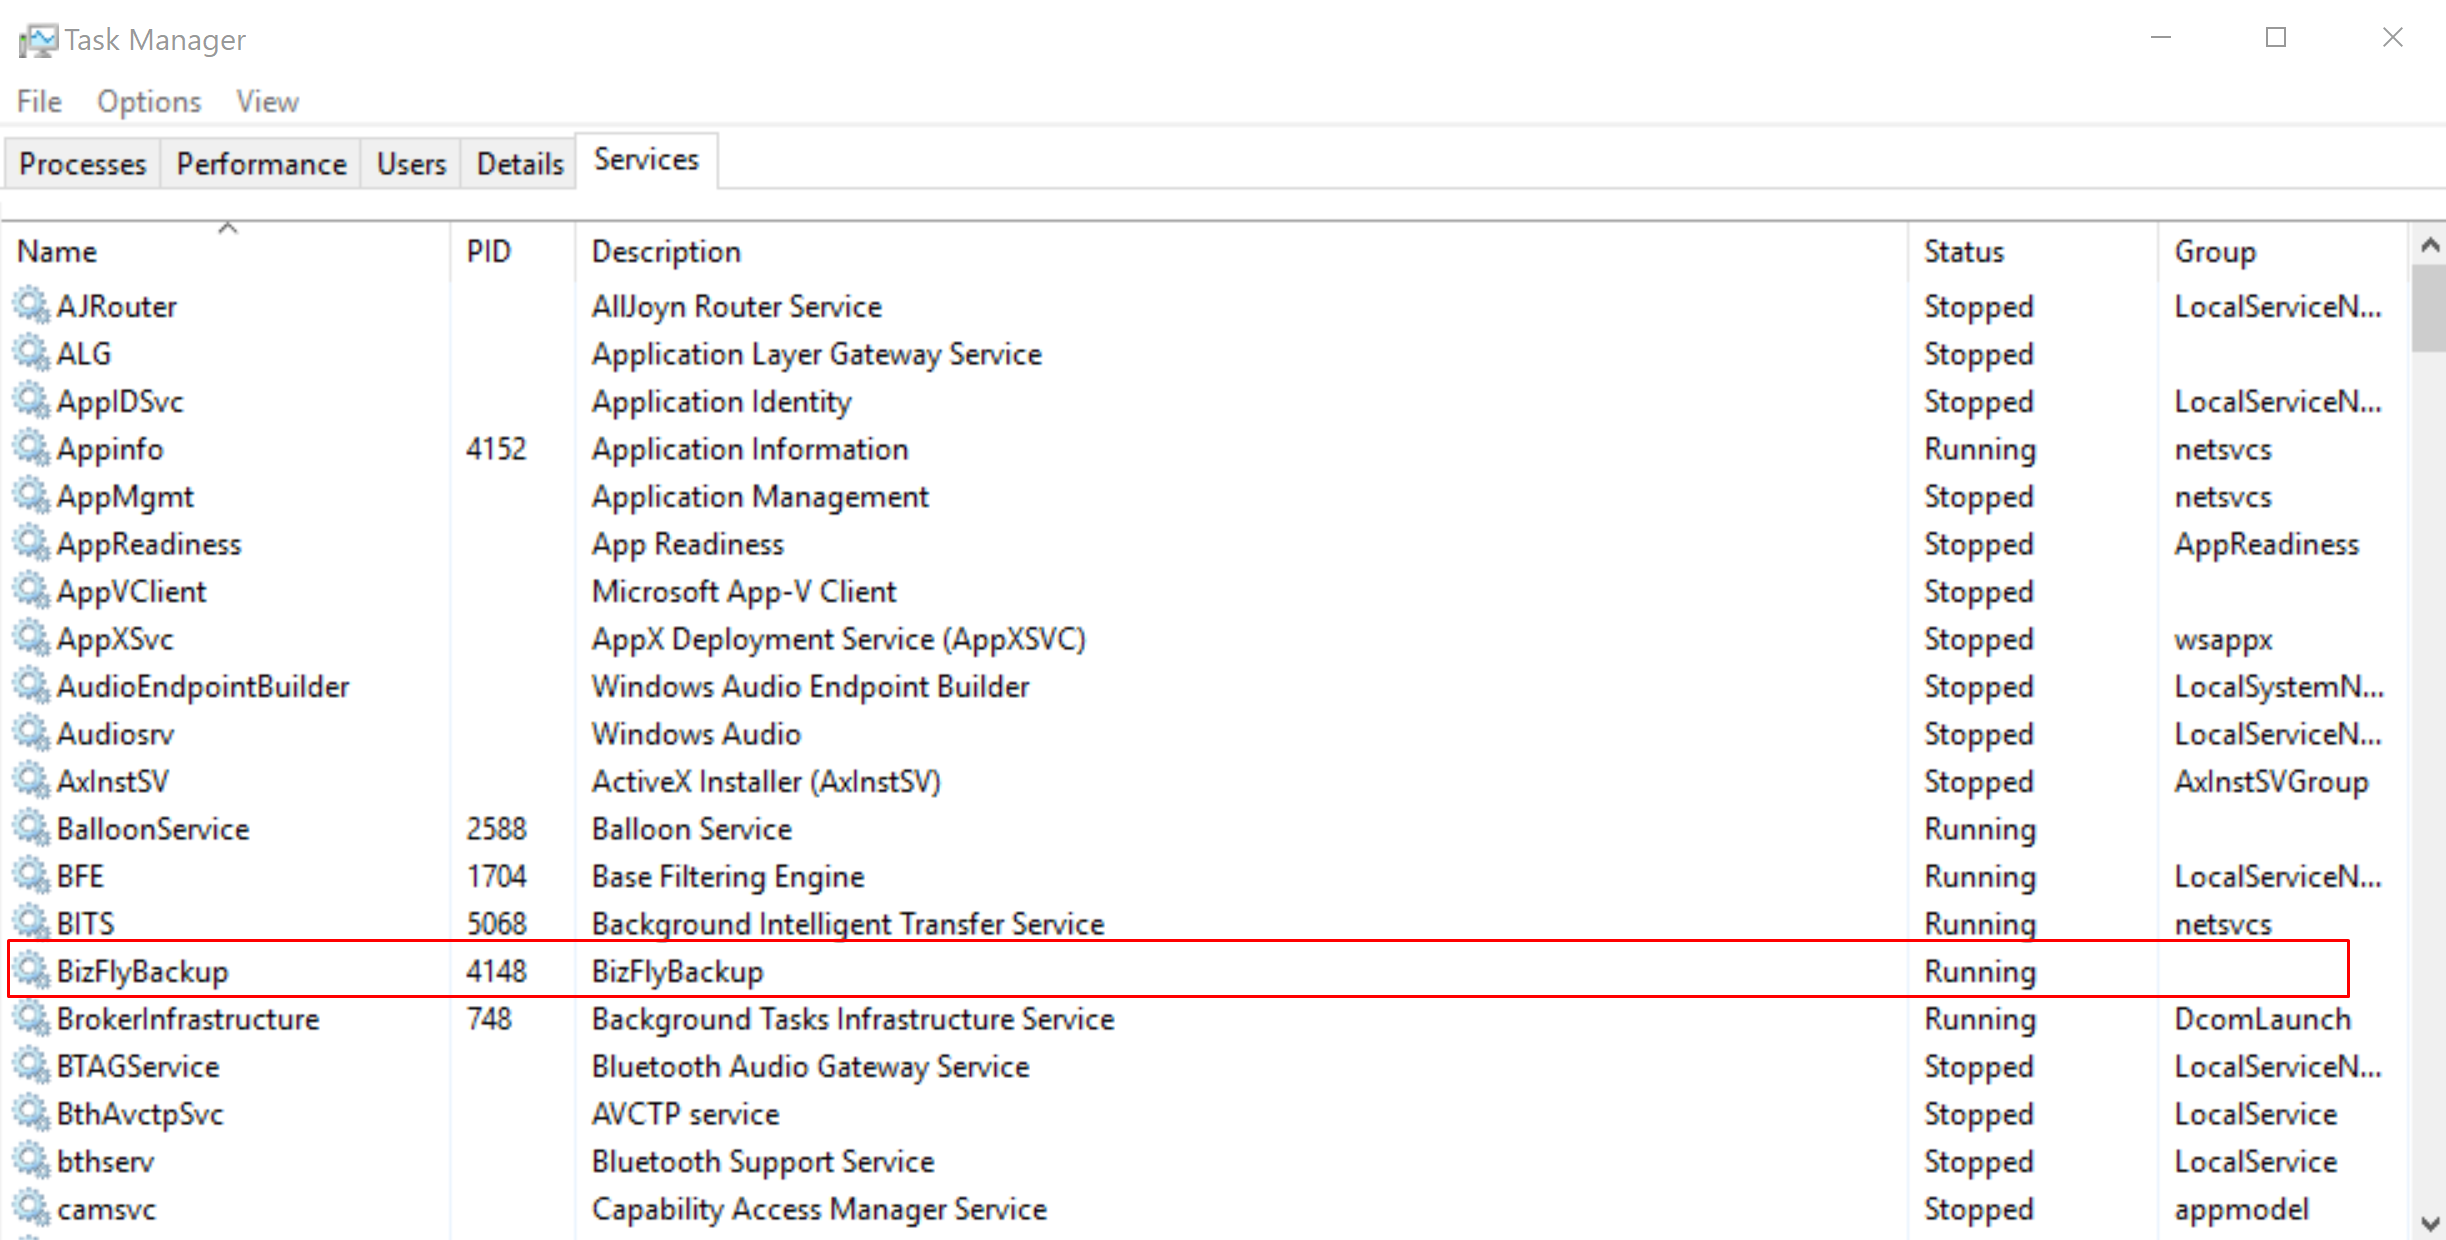Click the Task Manager app icon in title bar
2446x1240 pixels.
tap(38, 40)
